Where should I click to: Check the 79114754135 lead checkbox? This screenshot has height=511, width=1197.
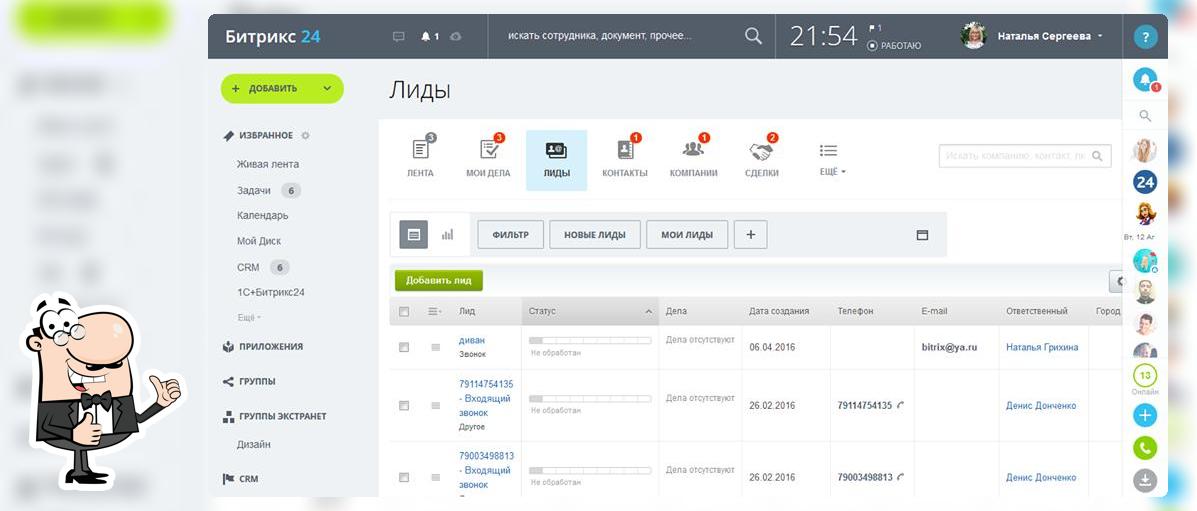point(404,406)
